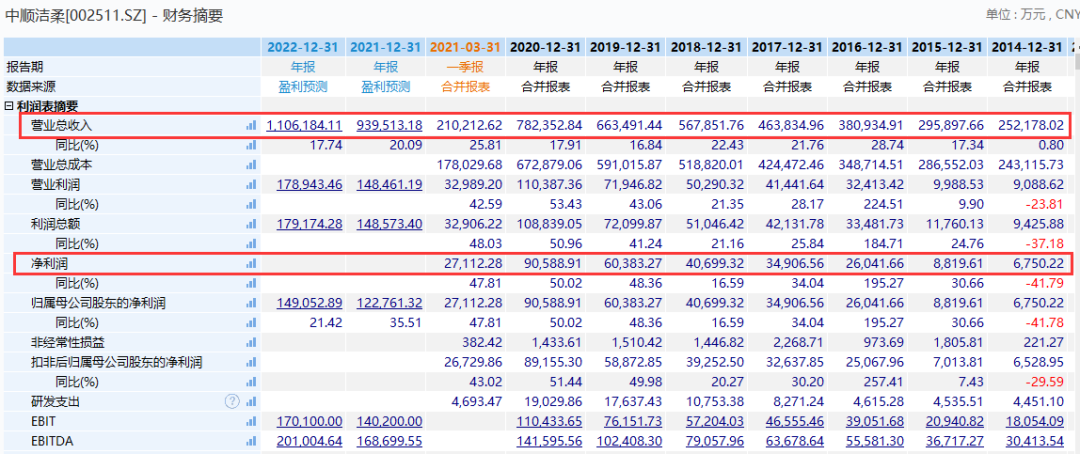1080x454 pixels.
Task: Click the trend chart icon for 营业利润
Action: coord(251,185)
